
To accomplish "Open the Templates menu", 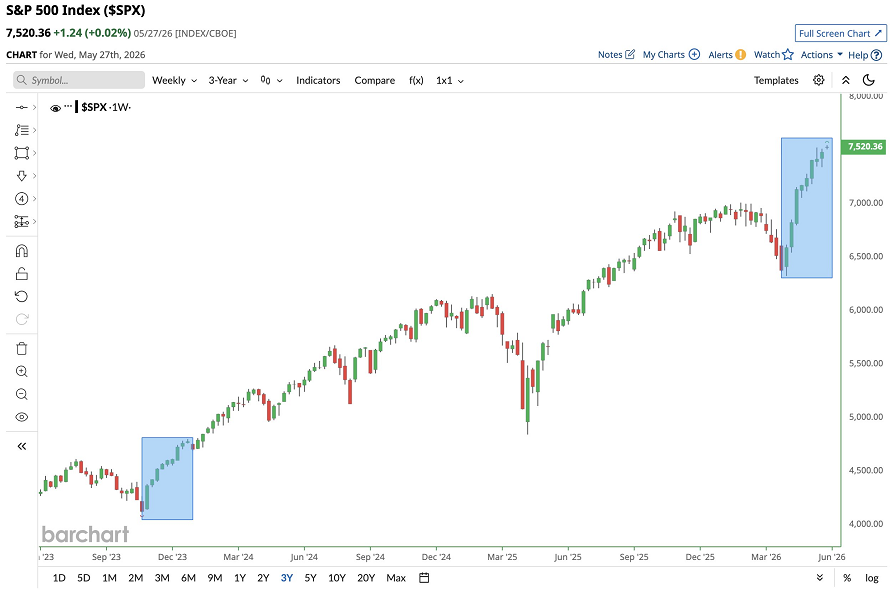I will tap(776, 80).
